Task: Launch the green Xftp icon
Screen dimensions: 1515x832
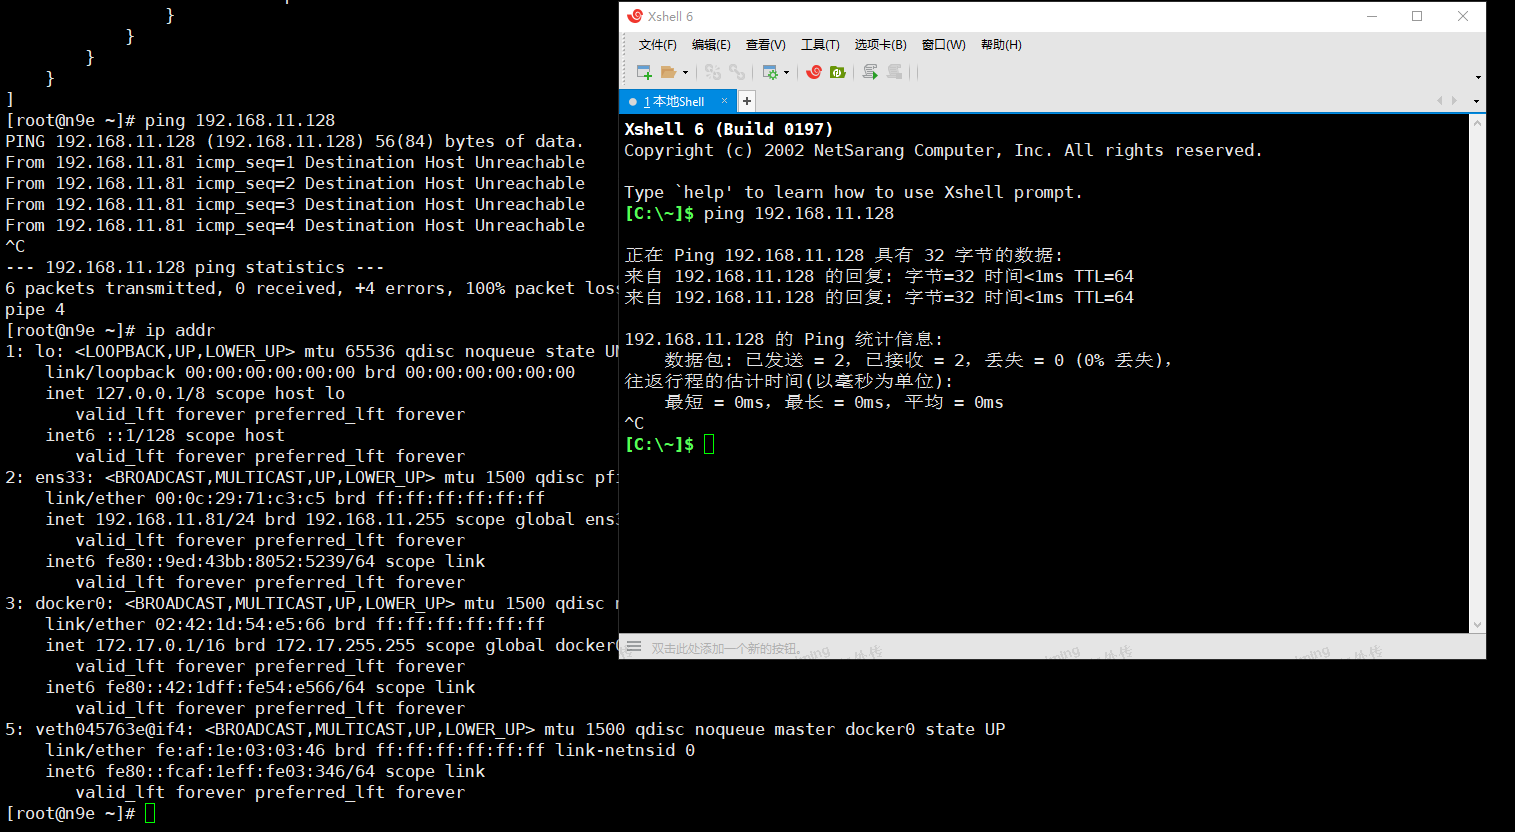Action: click(x=838, y=72)
